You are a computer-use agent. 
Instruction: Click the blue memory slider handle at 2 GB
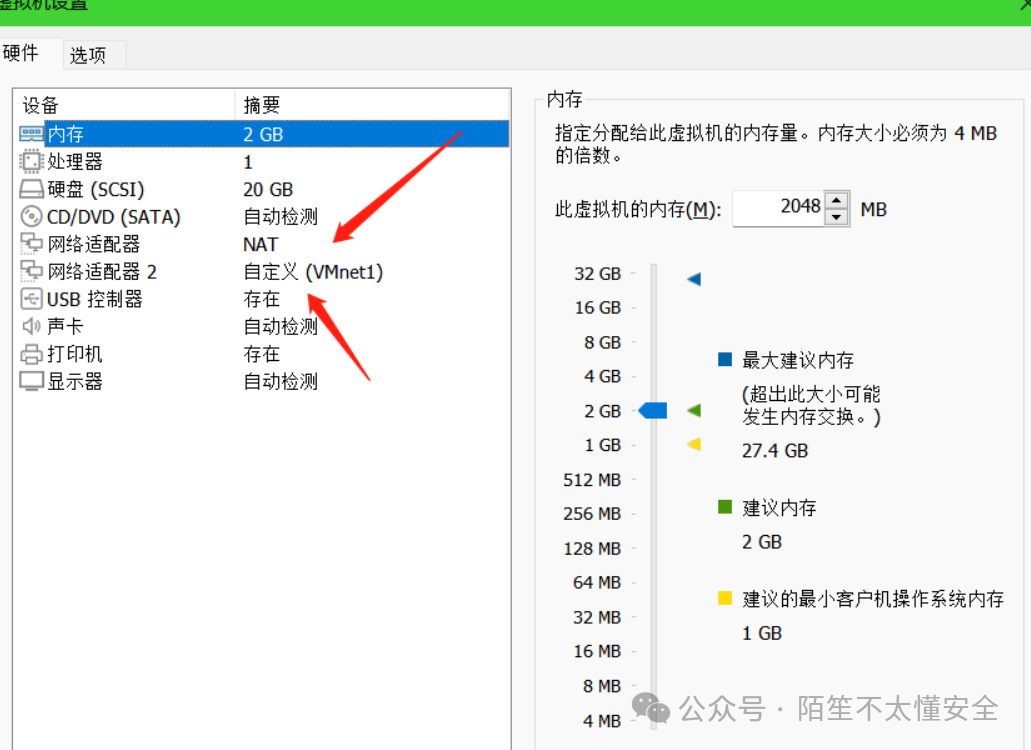[x=652, y=410]
